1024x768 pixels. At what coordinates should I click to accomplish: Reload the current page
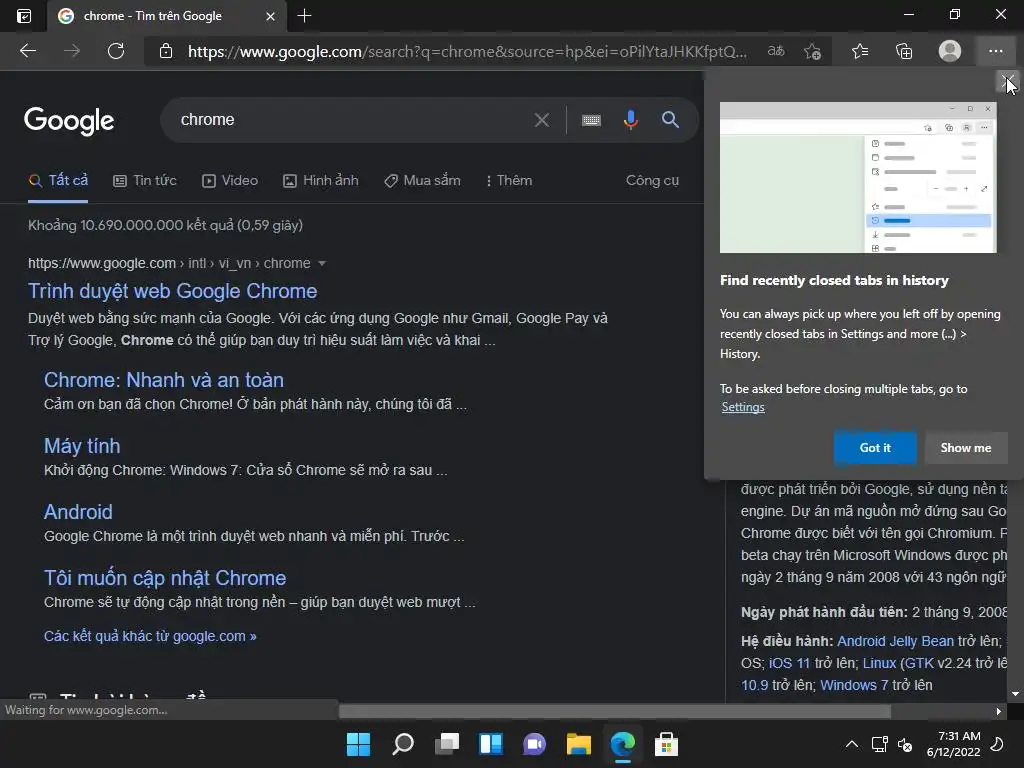[116, 51]
